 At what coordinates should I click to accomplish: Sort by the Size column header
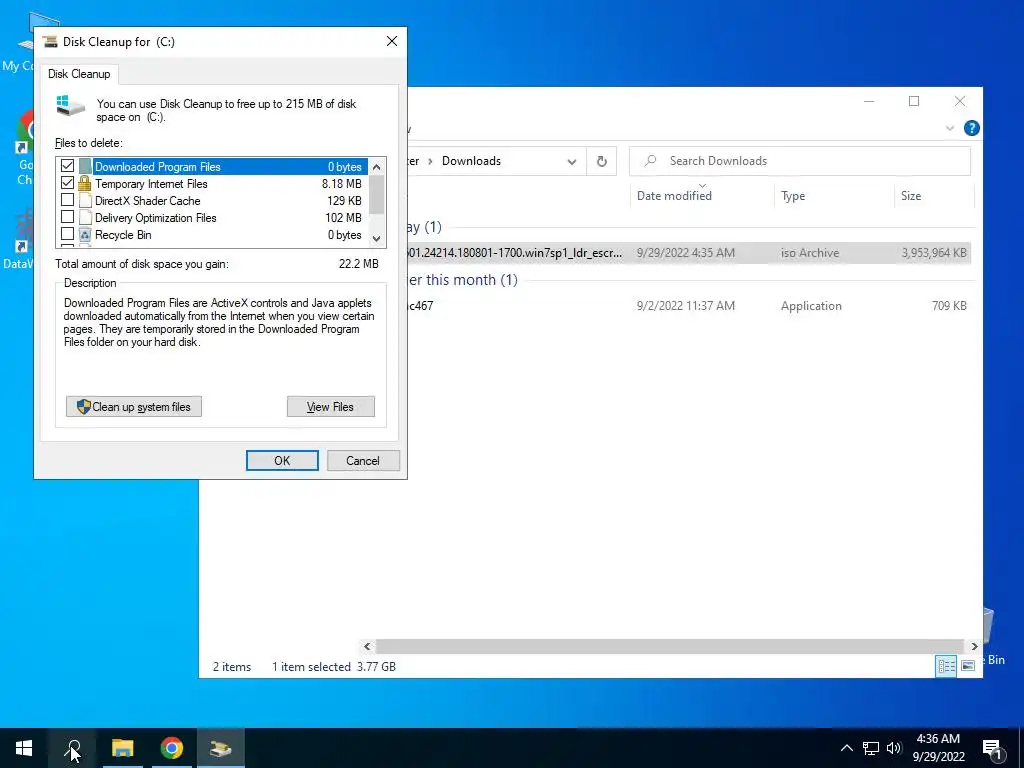pyautogui.click(x=933, y=195)
